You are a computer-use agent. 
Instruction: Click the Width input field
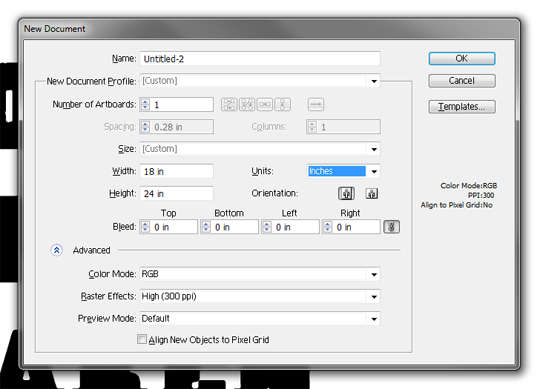point(176,171)
